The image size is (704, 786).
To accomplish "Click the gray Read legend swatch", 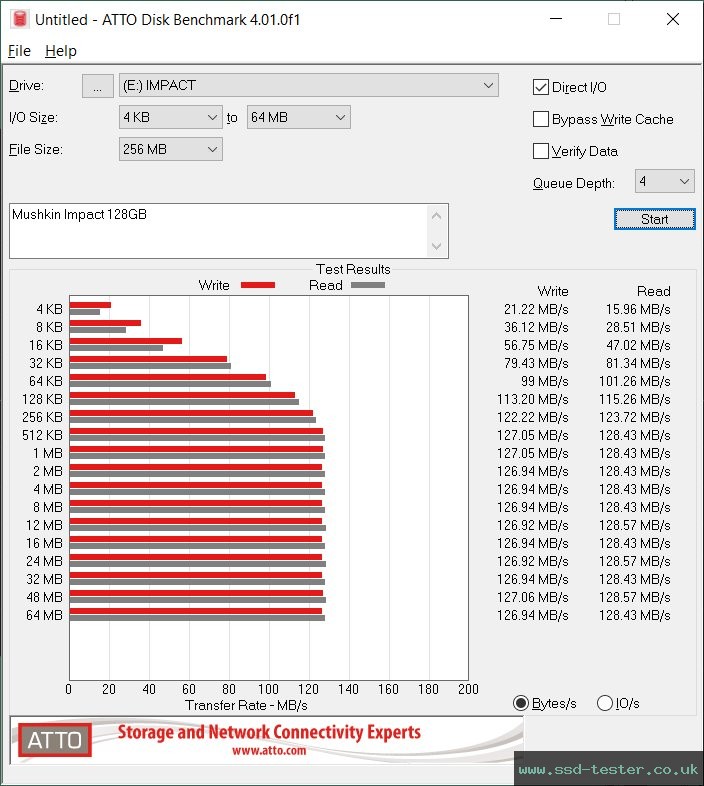I will [x=368, y=285].
